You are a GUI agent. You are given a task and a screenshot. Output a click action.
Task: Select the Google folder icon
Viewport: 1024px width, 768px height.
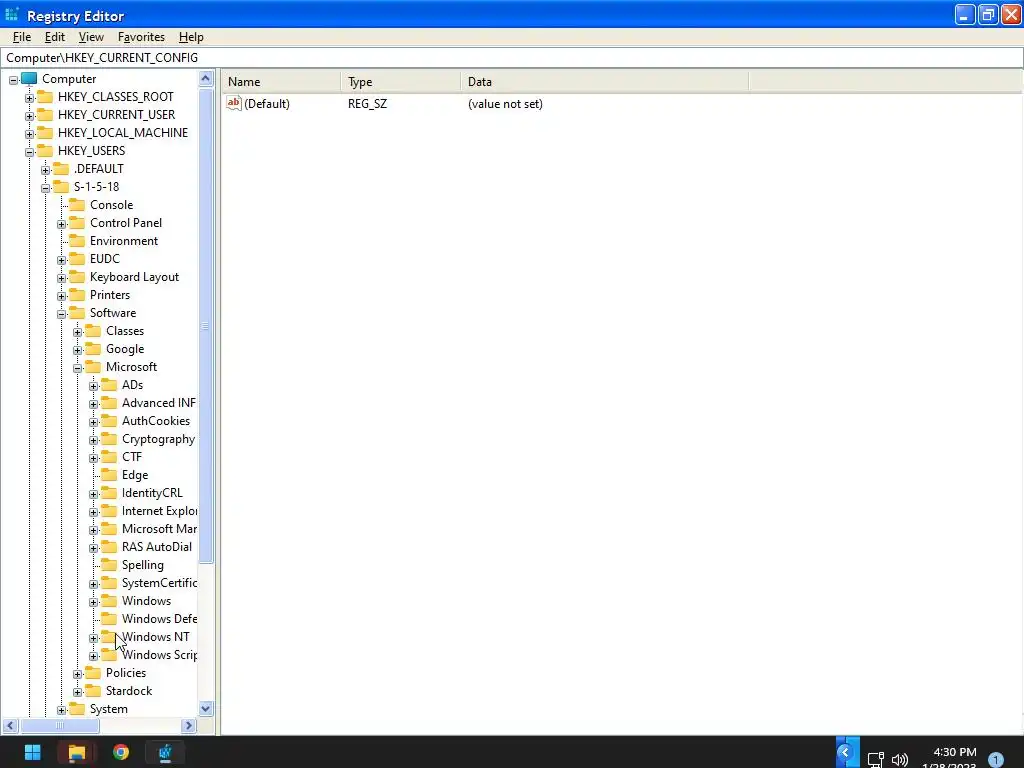[x=93, y=349]
